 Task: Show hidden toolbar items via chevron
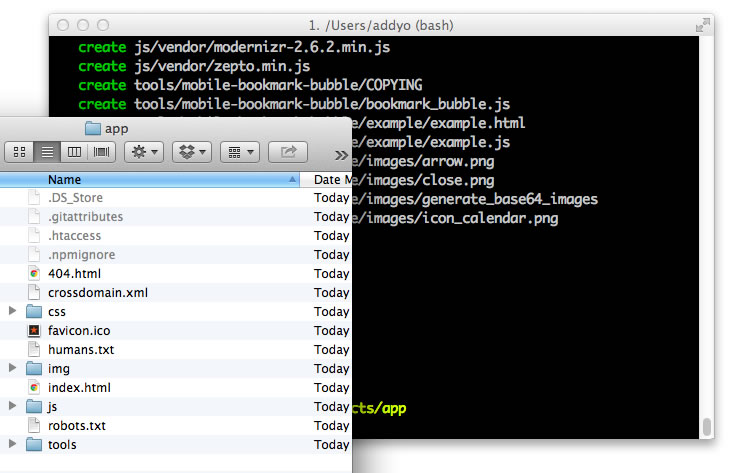pos(341,154)
